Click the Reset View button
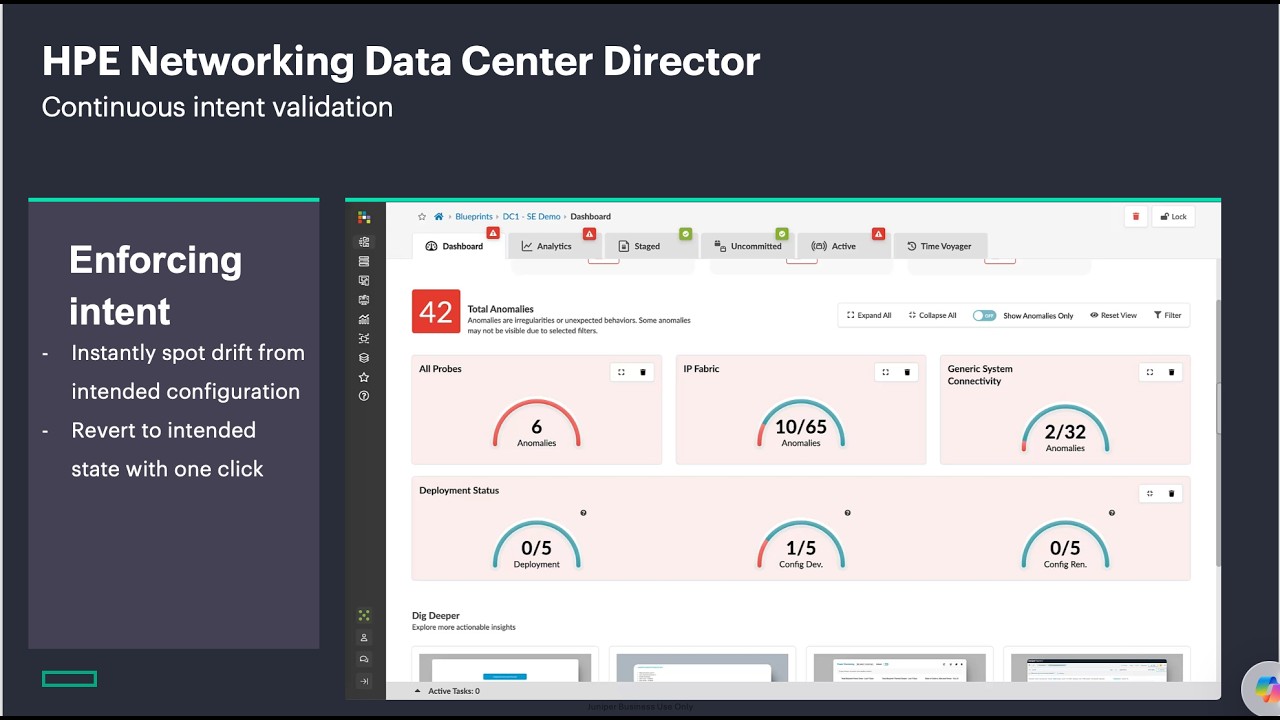The height and width of the screenshot is (720, 1280). (x=1113, y=315)
